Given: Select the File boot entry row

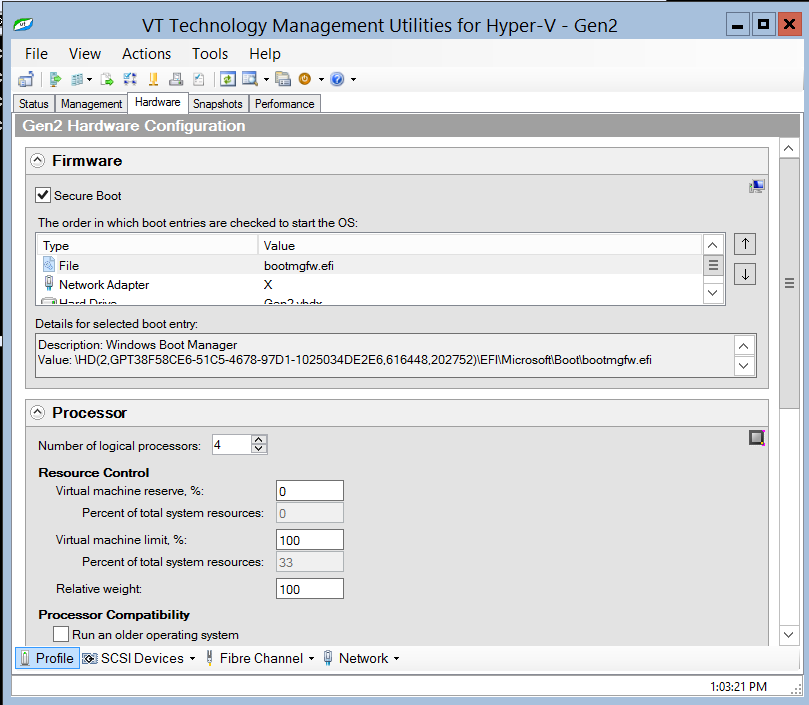Looking at the screenshot, I should 150,265.
